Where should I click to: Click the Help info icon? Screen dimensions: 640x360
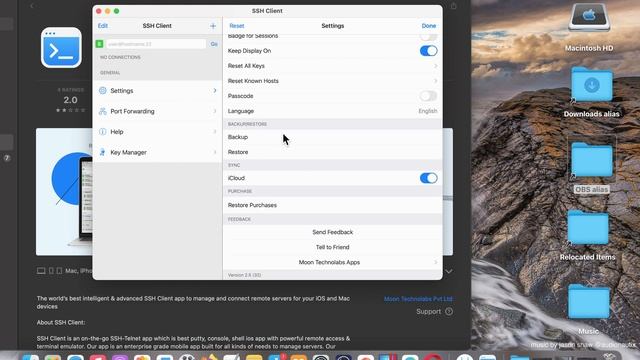tap(102, 131)
